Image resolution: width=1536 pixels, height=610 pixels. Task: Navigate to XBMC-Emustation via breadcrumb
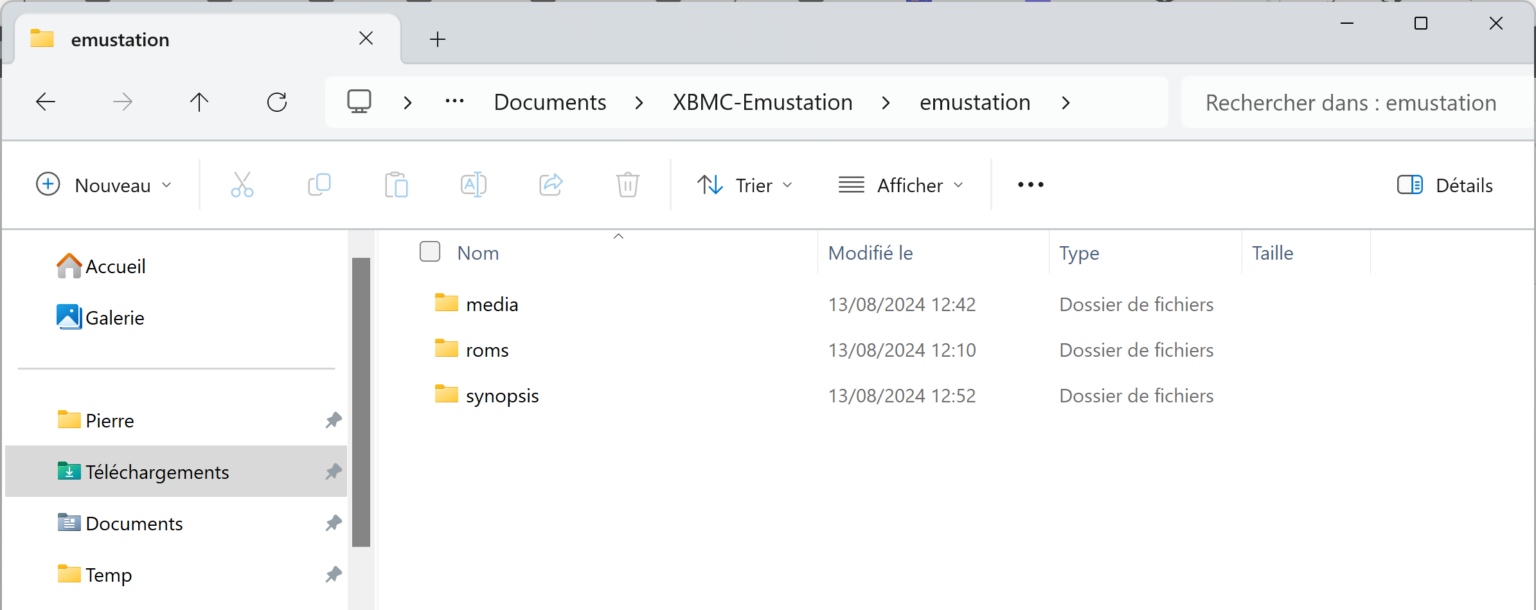click(x=762, y=101)
